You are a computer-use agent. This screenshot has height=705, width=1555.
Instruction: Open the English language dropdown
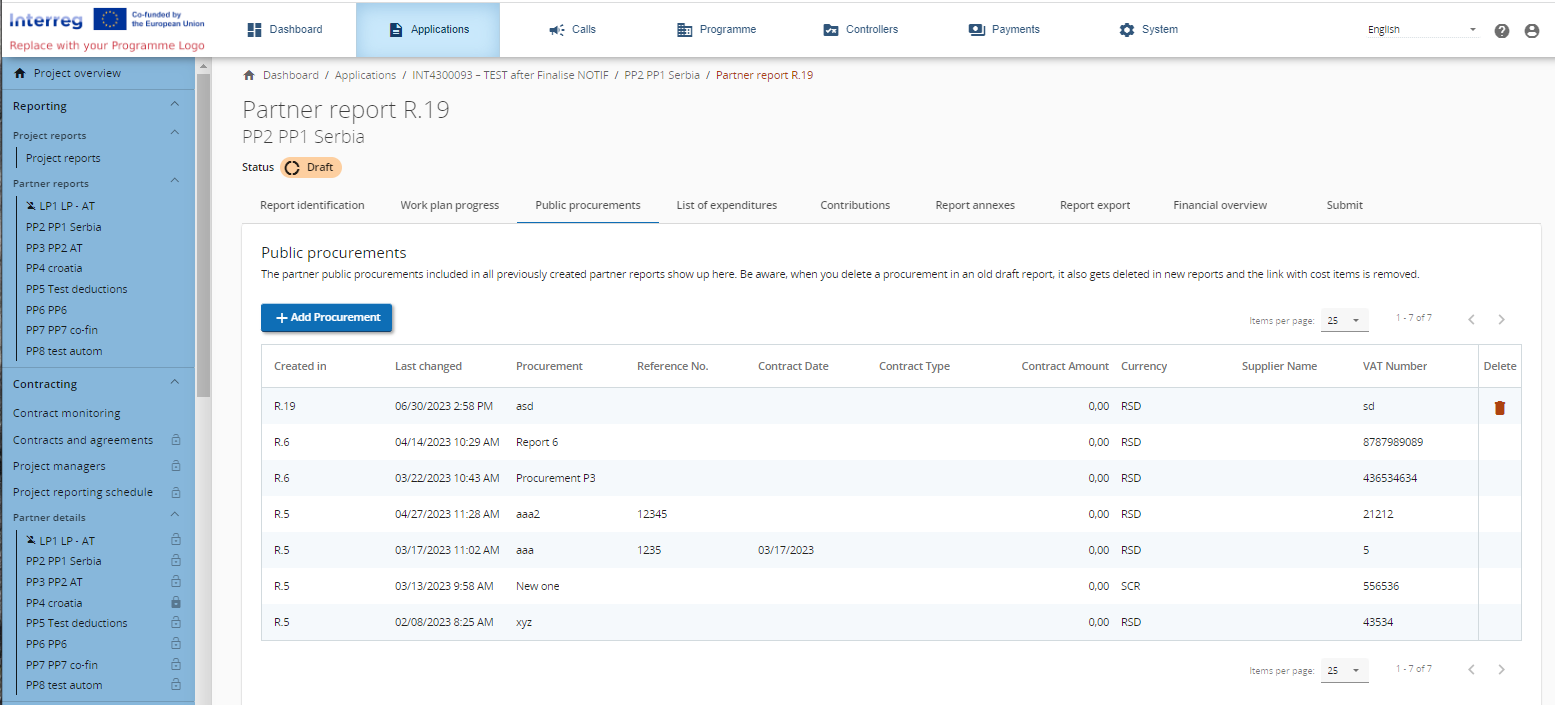(1422, 30)
